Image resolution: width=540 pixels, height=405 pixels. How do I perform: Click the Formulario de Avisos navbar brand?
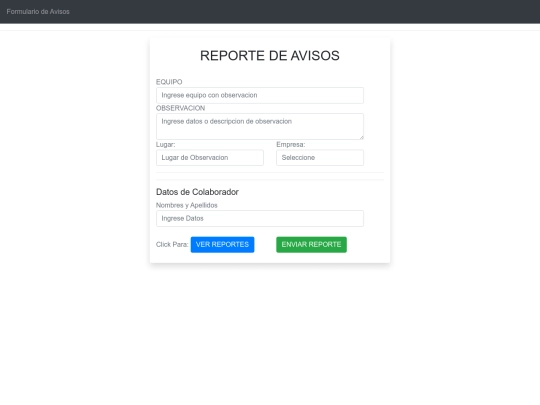pyautogui.click(x=38, y=12)
